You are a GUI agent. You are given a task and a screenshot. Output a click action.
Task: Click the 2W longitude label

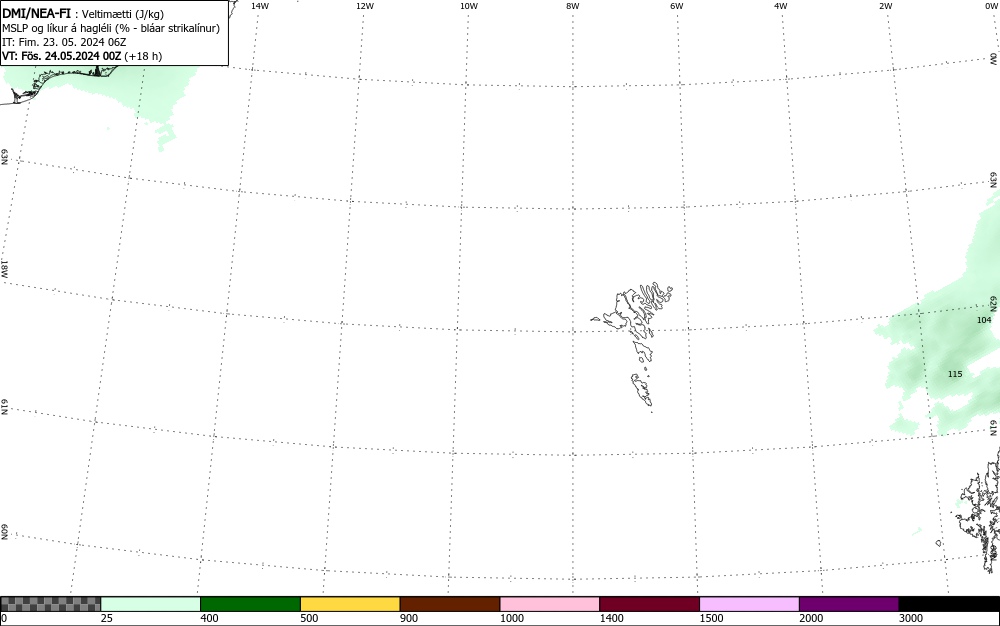[x=885, y=6]
